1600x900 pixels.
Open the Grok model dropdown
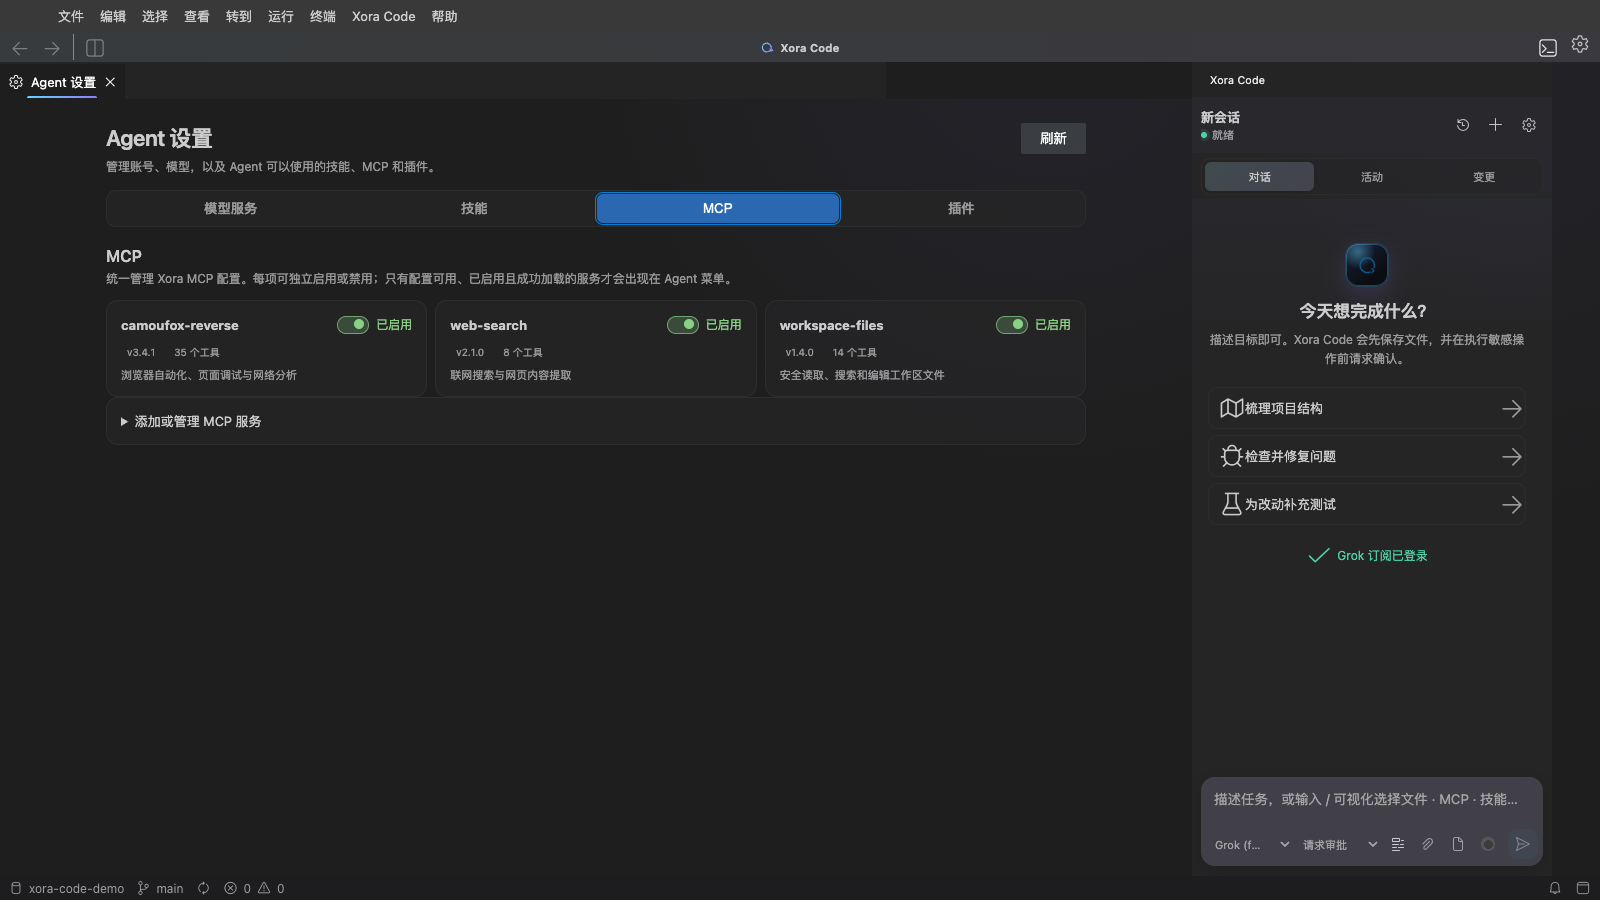click(x=1252, y=845)
